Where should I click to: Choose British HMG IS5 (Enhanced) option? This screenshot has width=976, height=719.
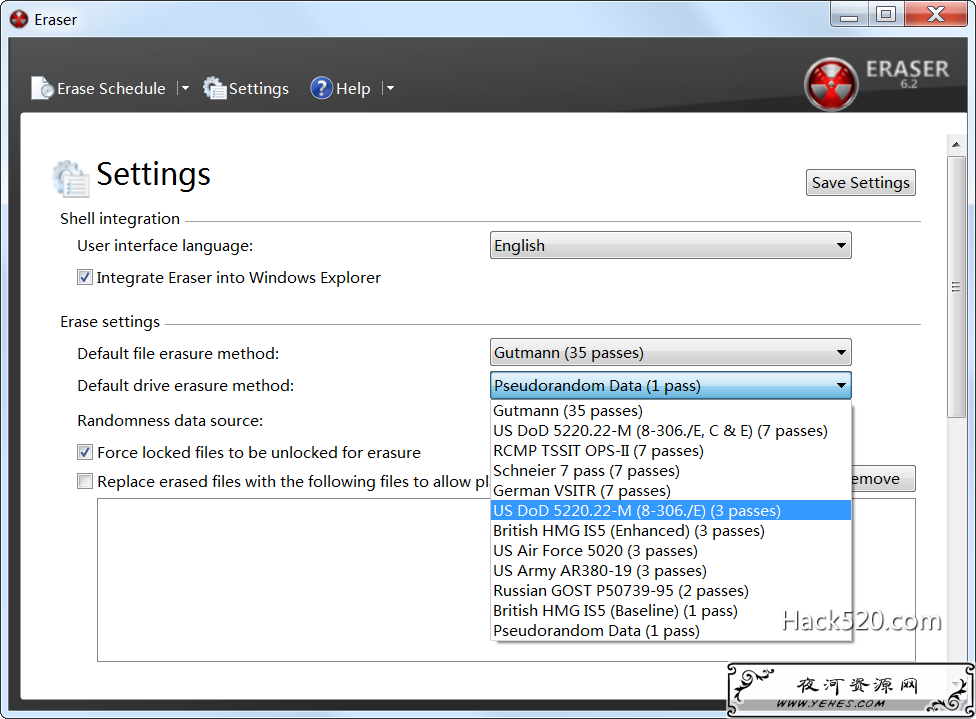670,530
